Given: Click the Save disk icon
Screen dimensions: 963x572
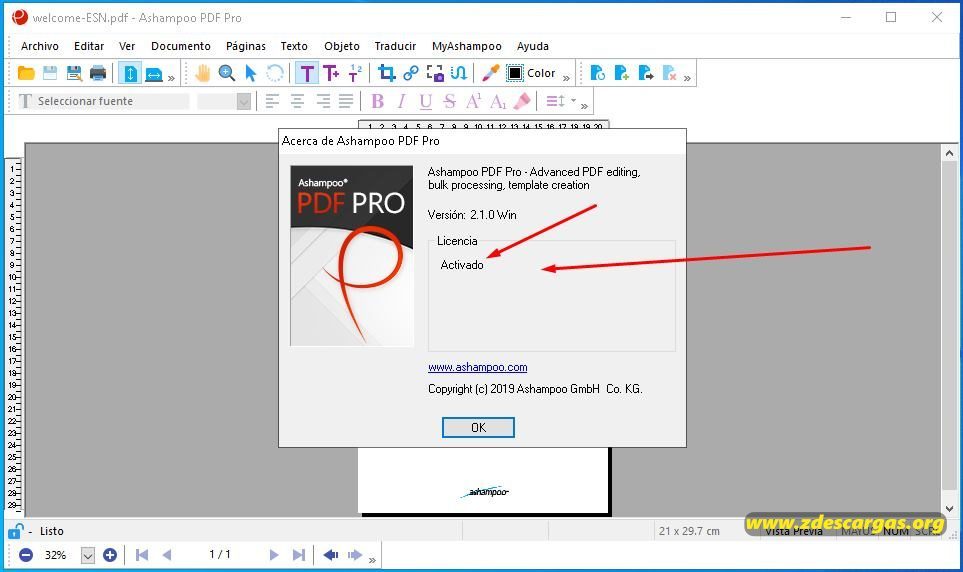Looking at the screenshot, I should 50,73.
